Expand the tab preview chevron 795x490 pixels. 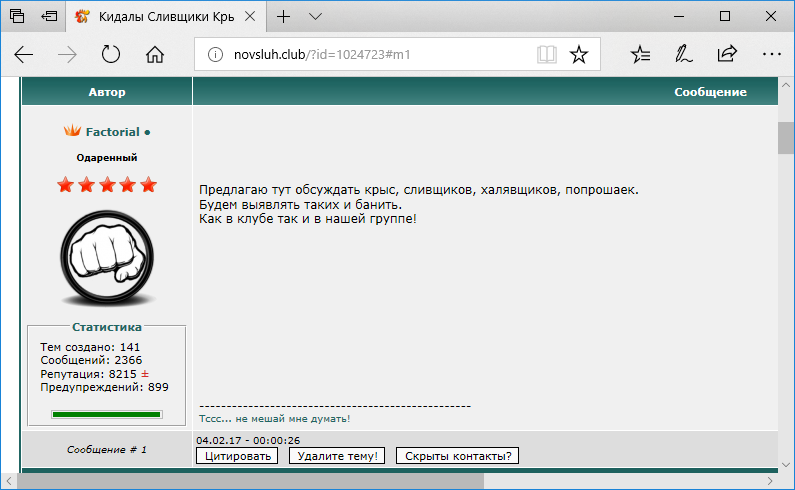315,17
